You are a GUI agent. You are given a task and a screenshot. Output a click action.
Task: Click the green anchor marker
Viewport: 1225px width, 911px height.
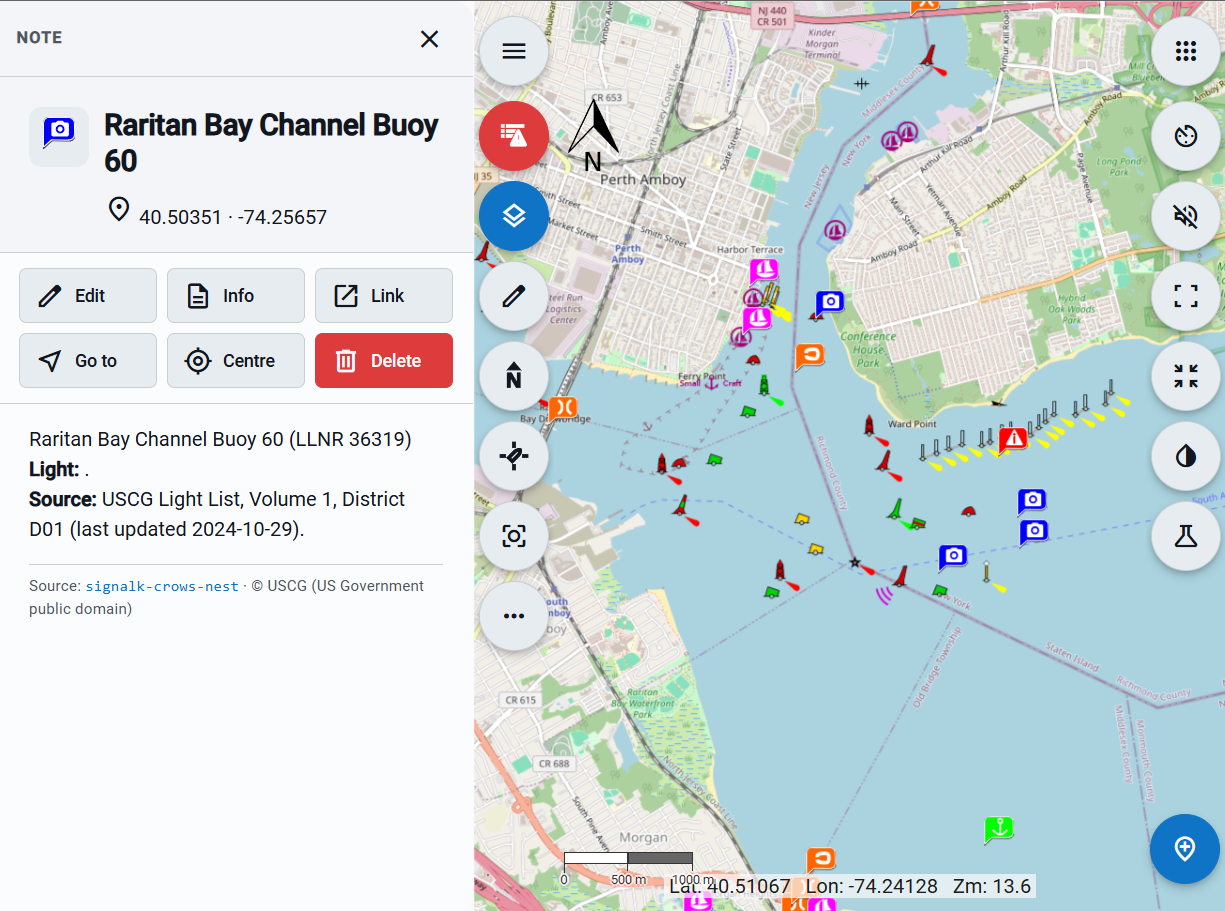pyautogui.click(x=998, y=829)
